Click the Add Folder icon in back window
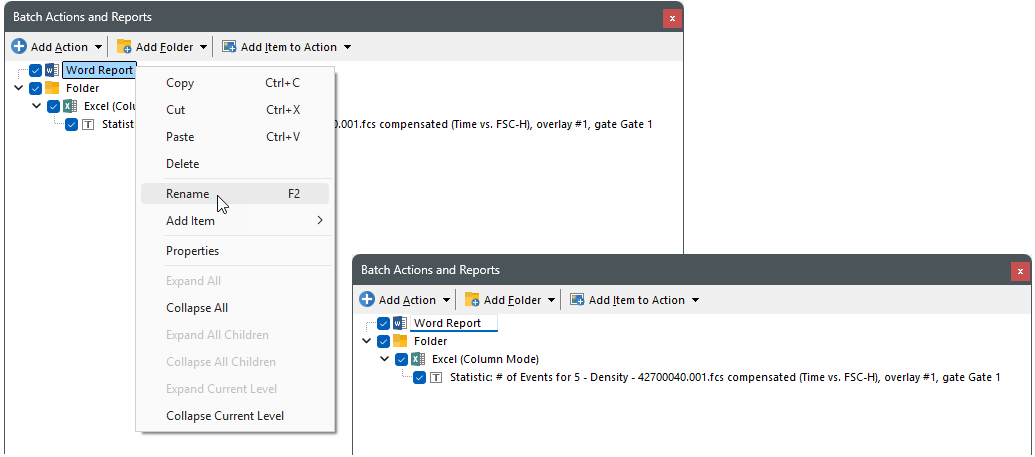This screenshot has height=457, width=1035. [x=124, y=47]
